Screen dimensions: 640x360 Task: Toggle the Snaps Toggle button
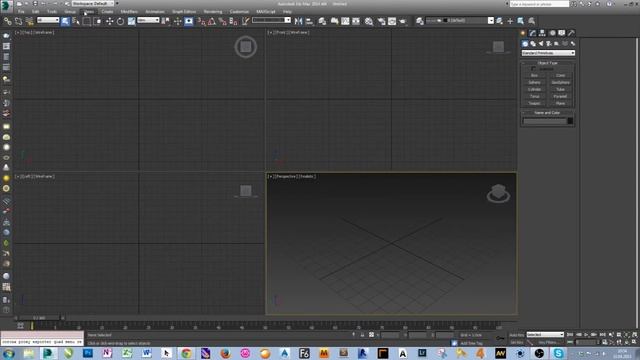(201, 21)
